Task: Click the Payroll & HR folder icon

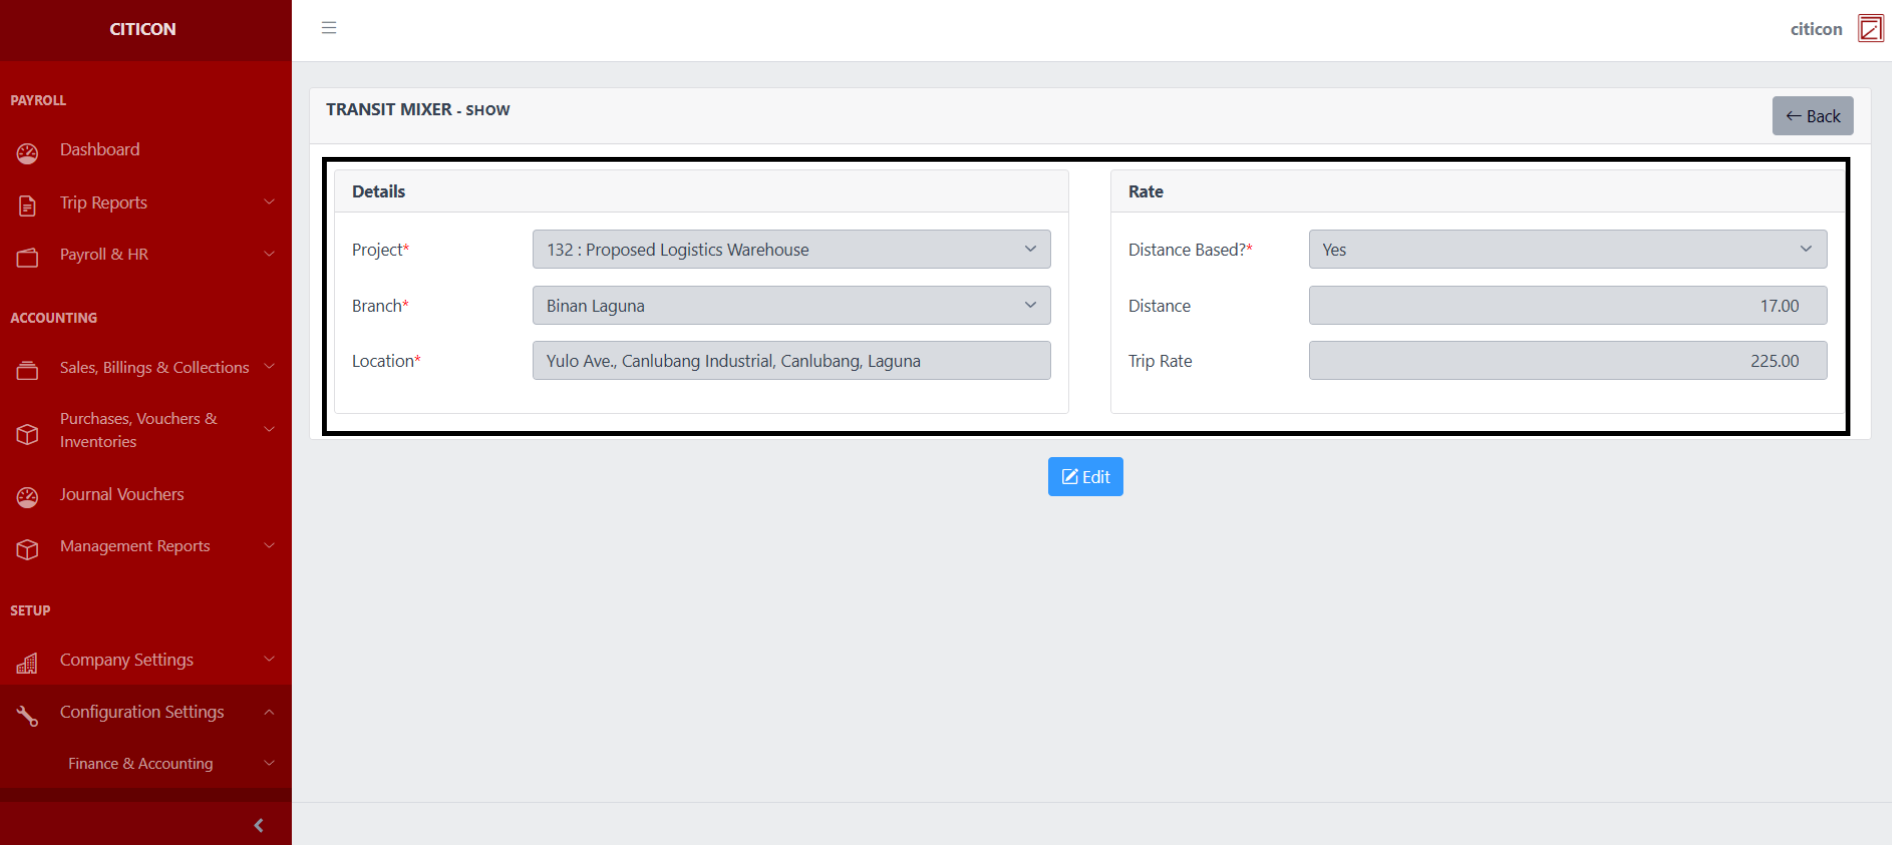Action: 27,258
